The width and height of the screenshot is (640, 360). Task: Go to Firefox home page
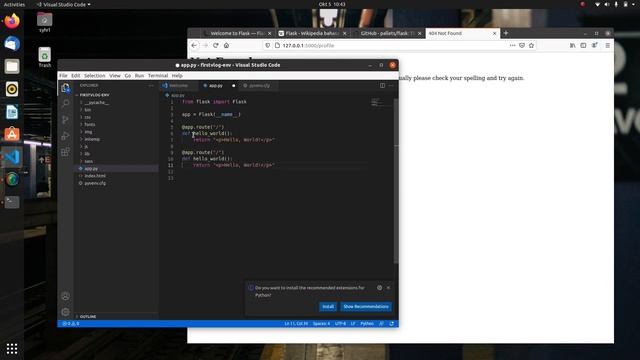point(227,45)
